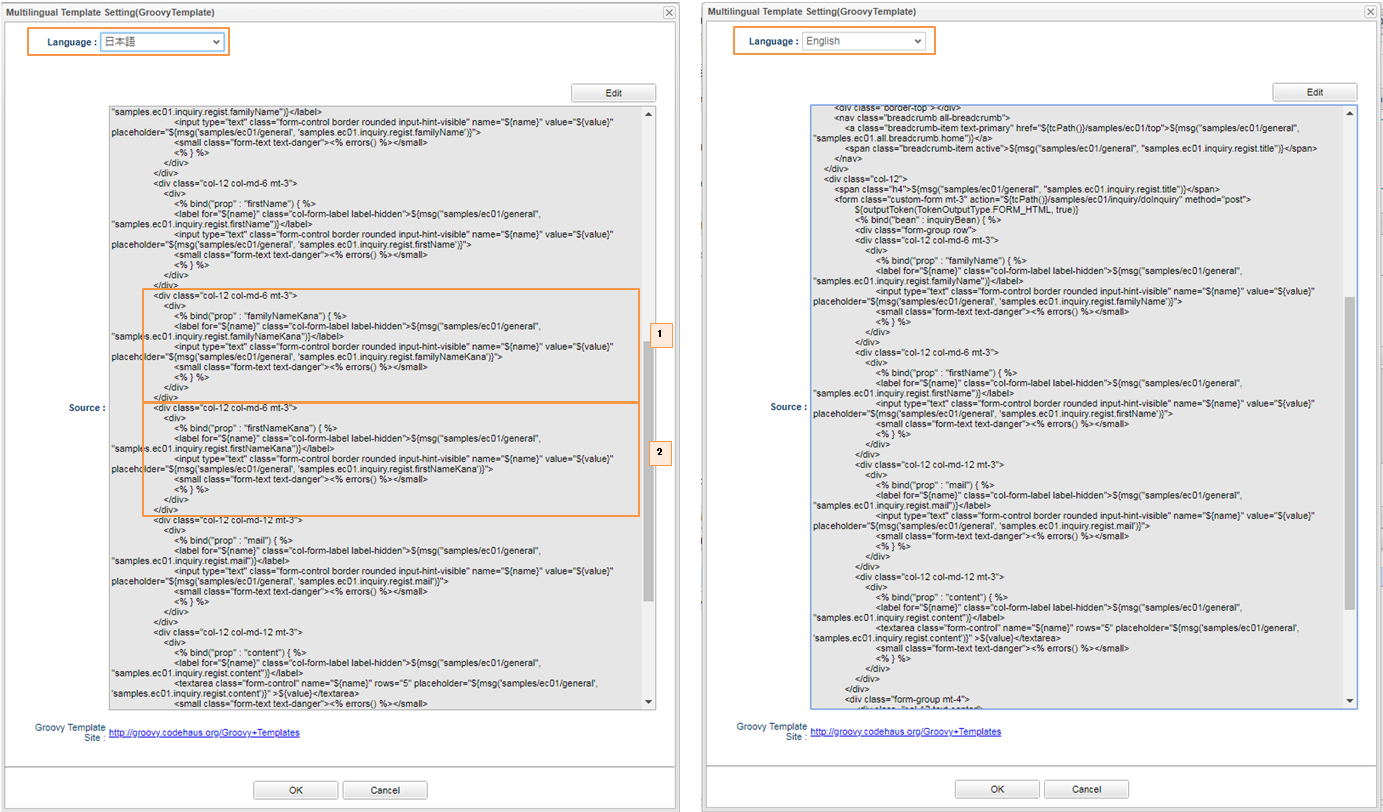
Task: Click the "firstName" bind line in English source
Action: click(x=946, y=372)
